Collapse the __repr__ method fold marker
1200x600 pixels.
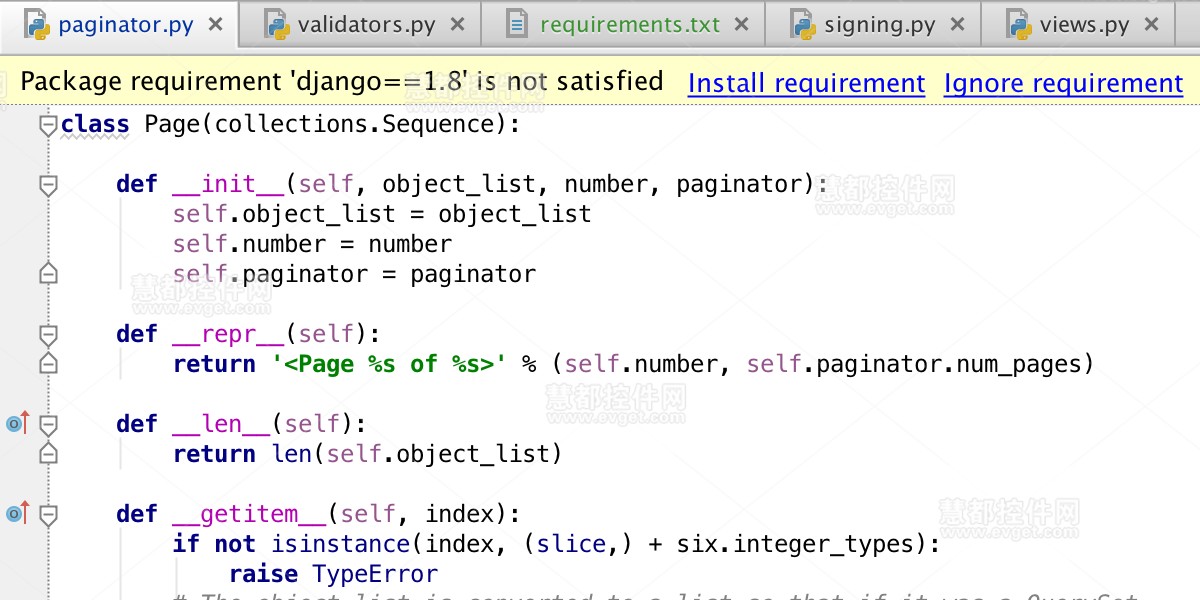click(47, 334)
